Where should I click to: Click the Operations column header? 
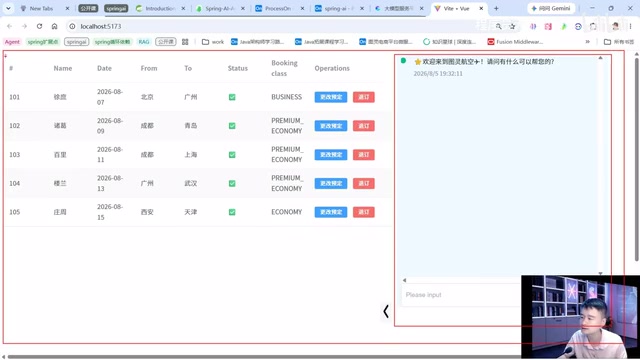pyautogui.click(x=332, y=68)
